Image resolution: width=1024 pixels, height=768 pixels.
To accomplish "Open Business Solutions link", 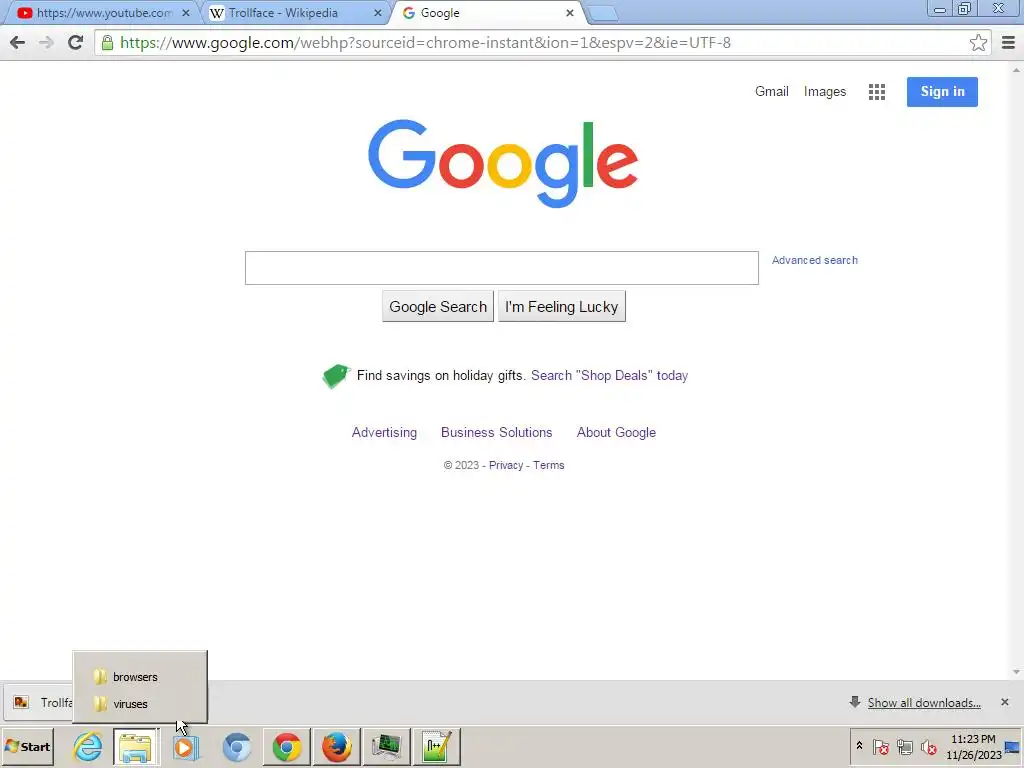I will [496, 432].
